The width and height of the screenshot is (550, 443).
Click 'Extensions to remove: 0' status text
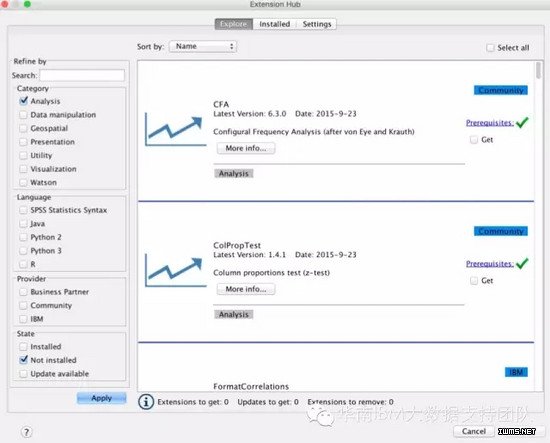pos(350,402)
